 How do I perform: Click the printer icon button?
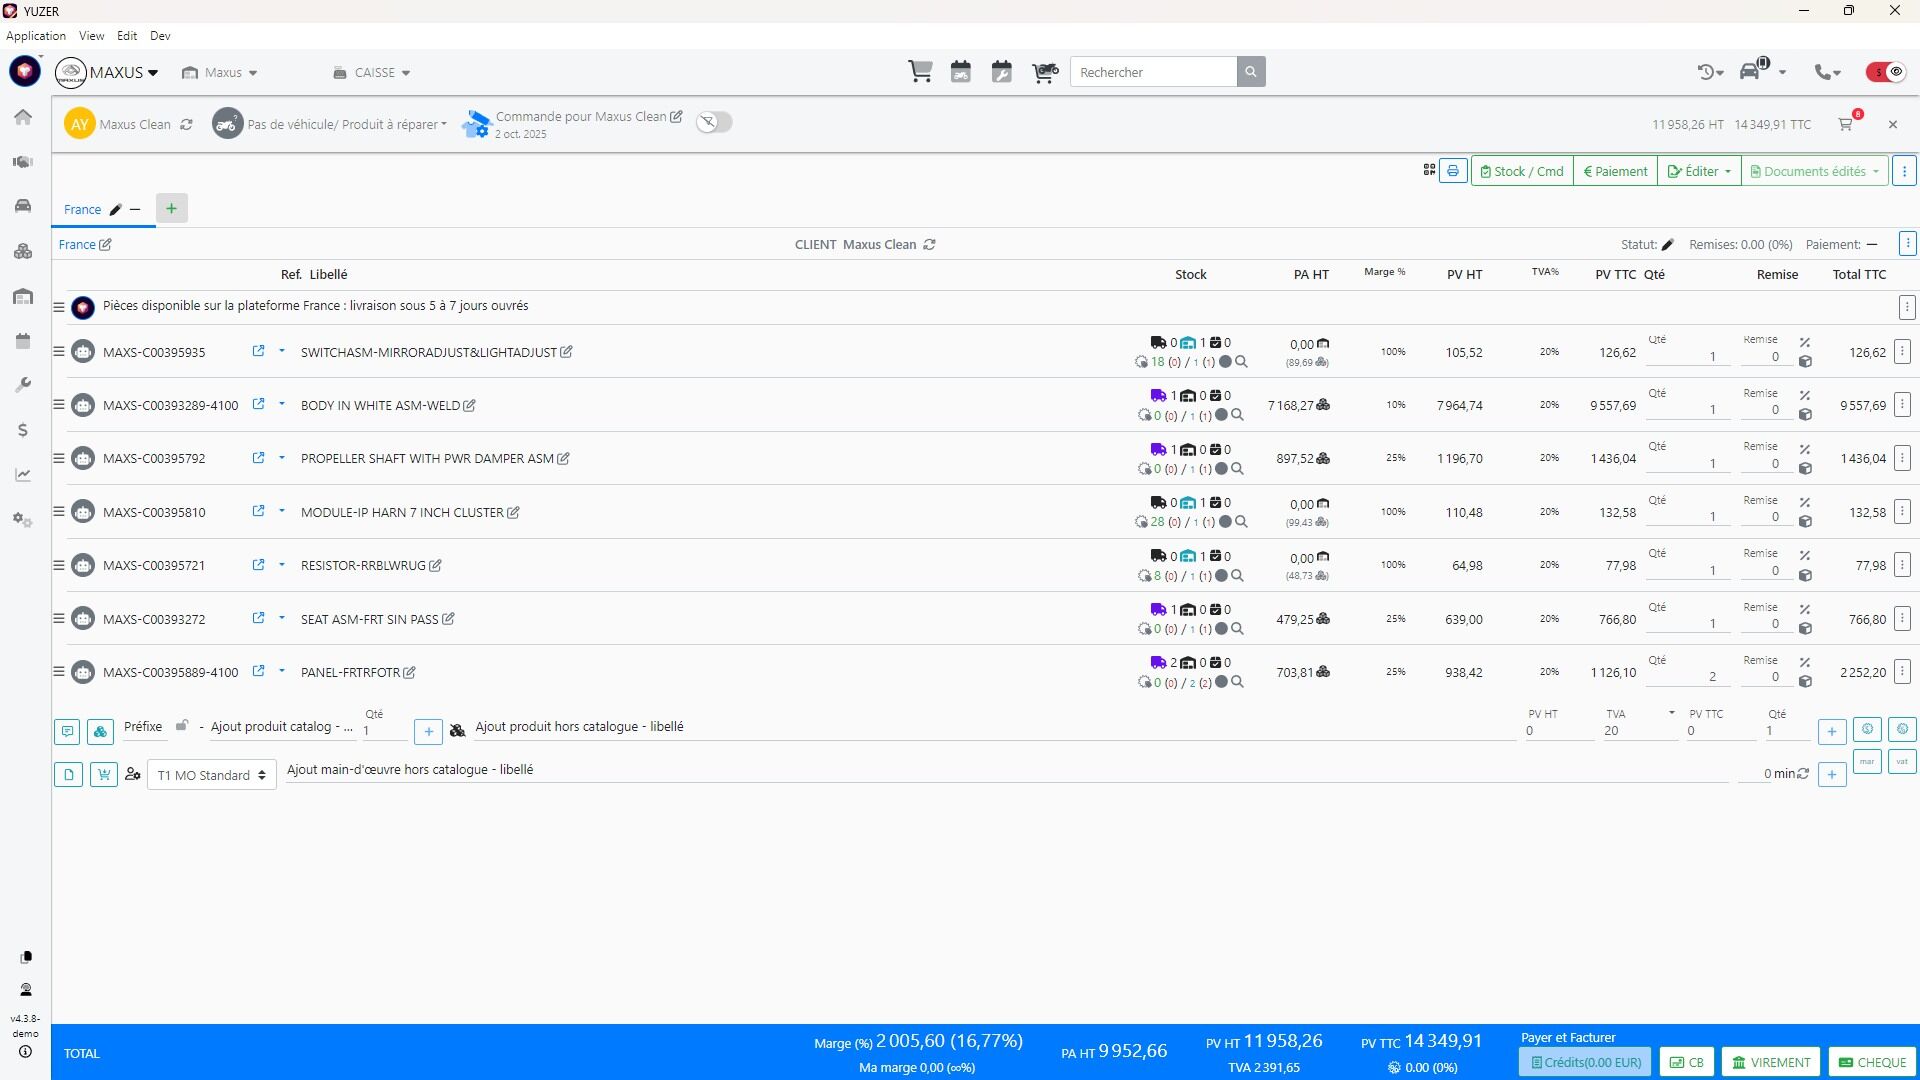point(1453,171)
